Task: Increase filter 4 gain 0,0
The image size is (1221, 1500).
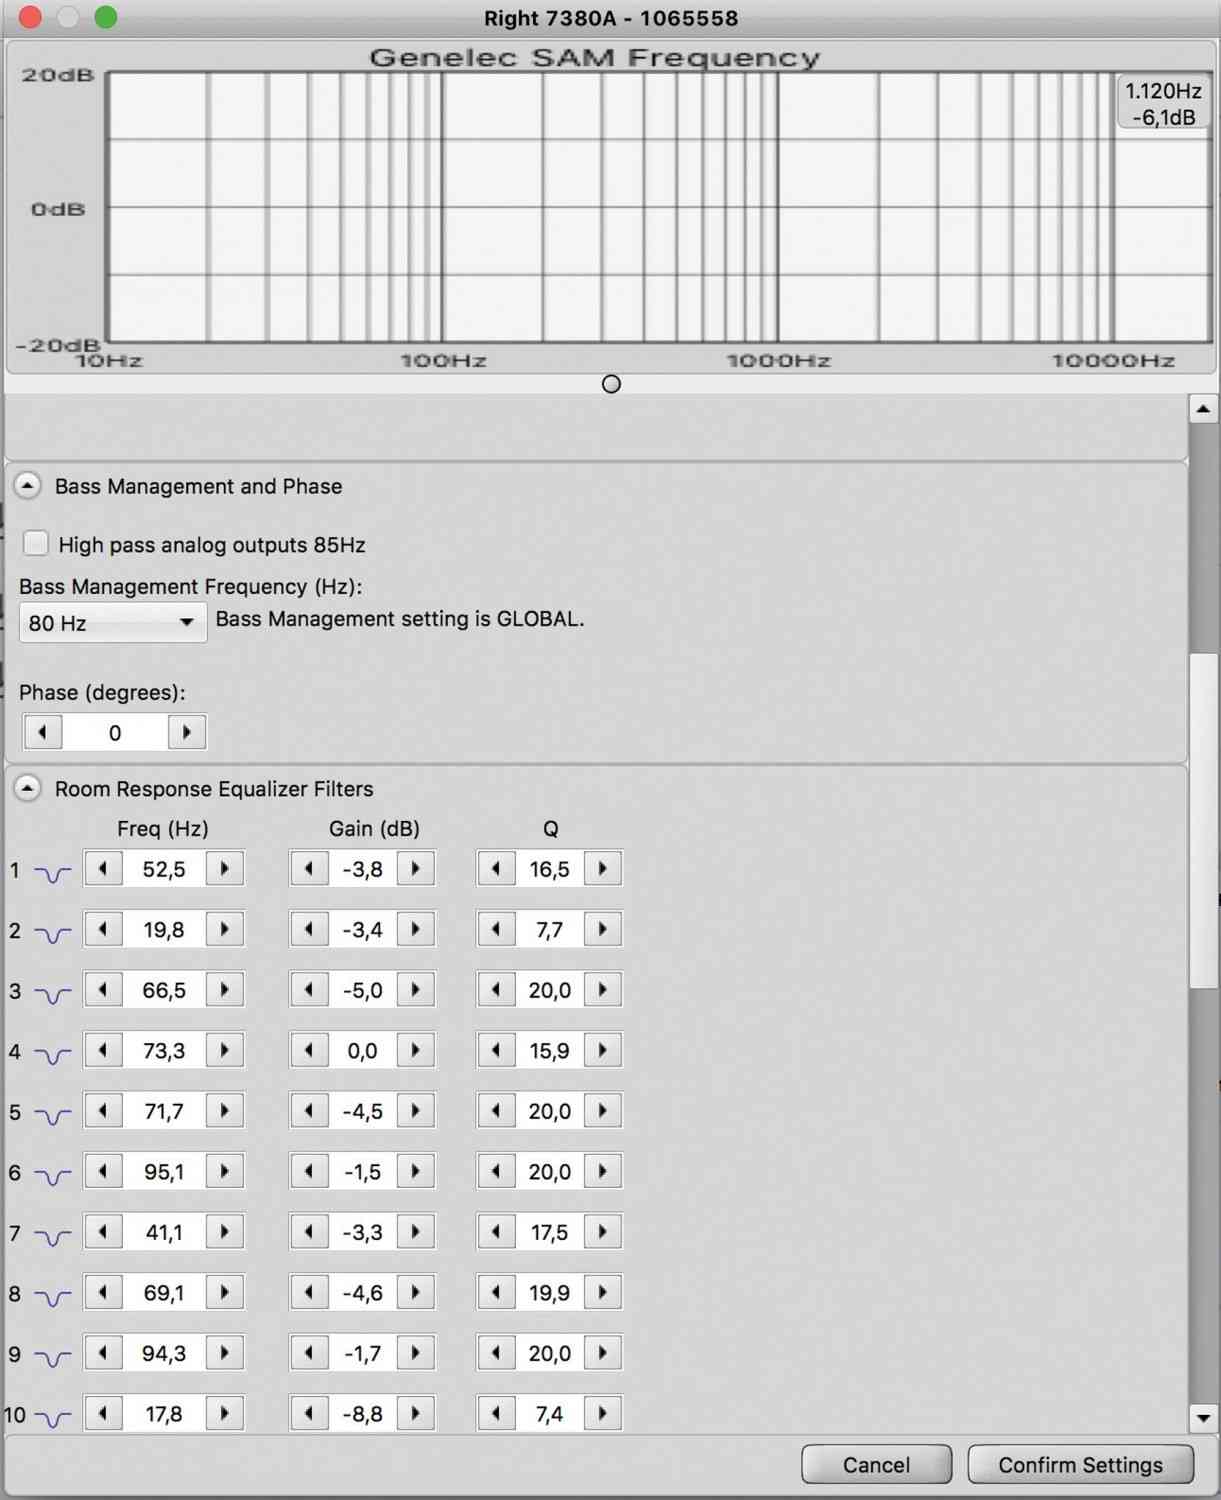Action: 416,1050
